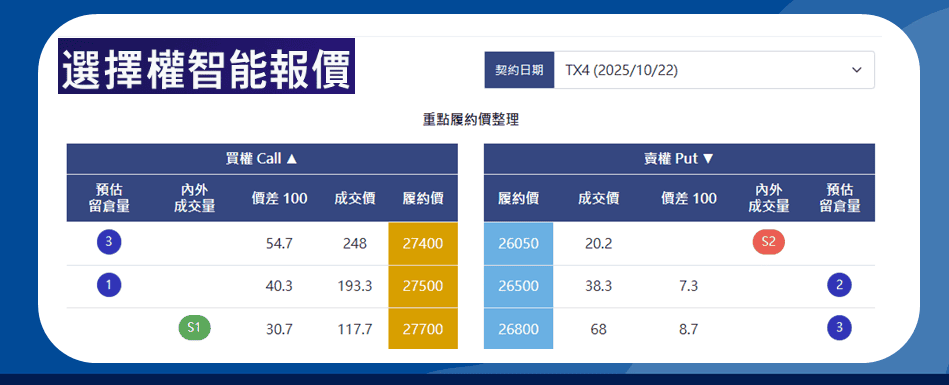Click the 7.3 put spread value
The image size is (949, 385).
coord(689,286)
